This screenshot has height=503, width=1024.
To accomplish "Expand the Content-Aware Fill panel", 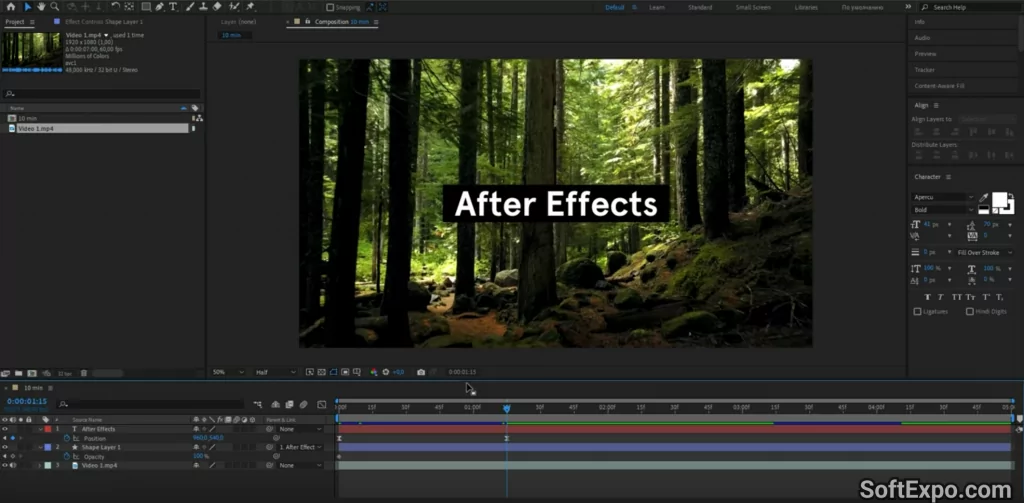I will pos(940,86).
